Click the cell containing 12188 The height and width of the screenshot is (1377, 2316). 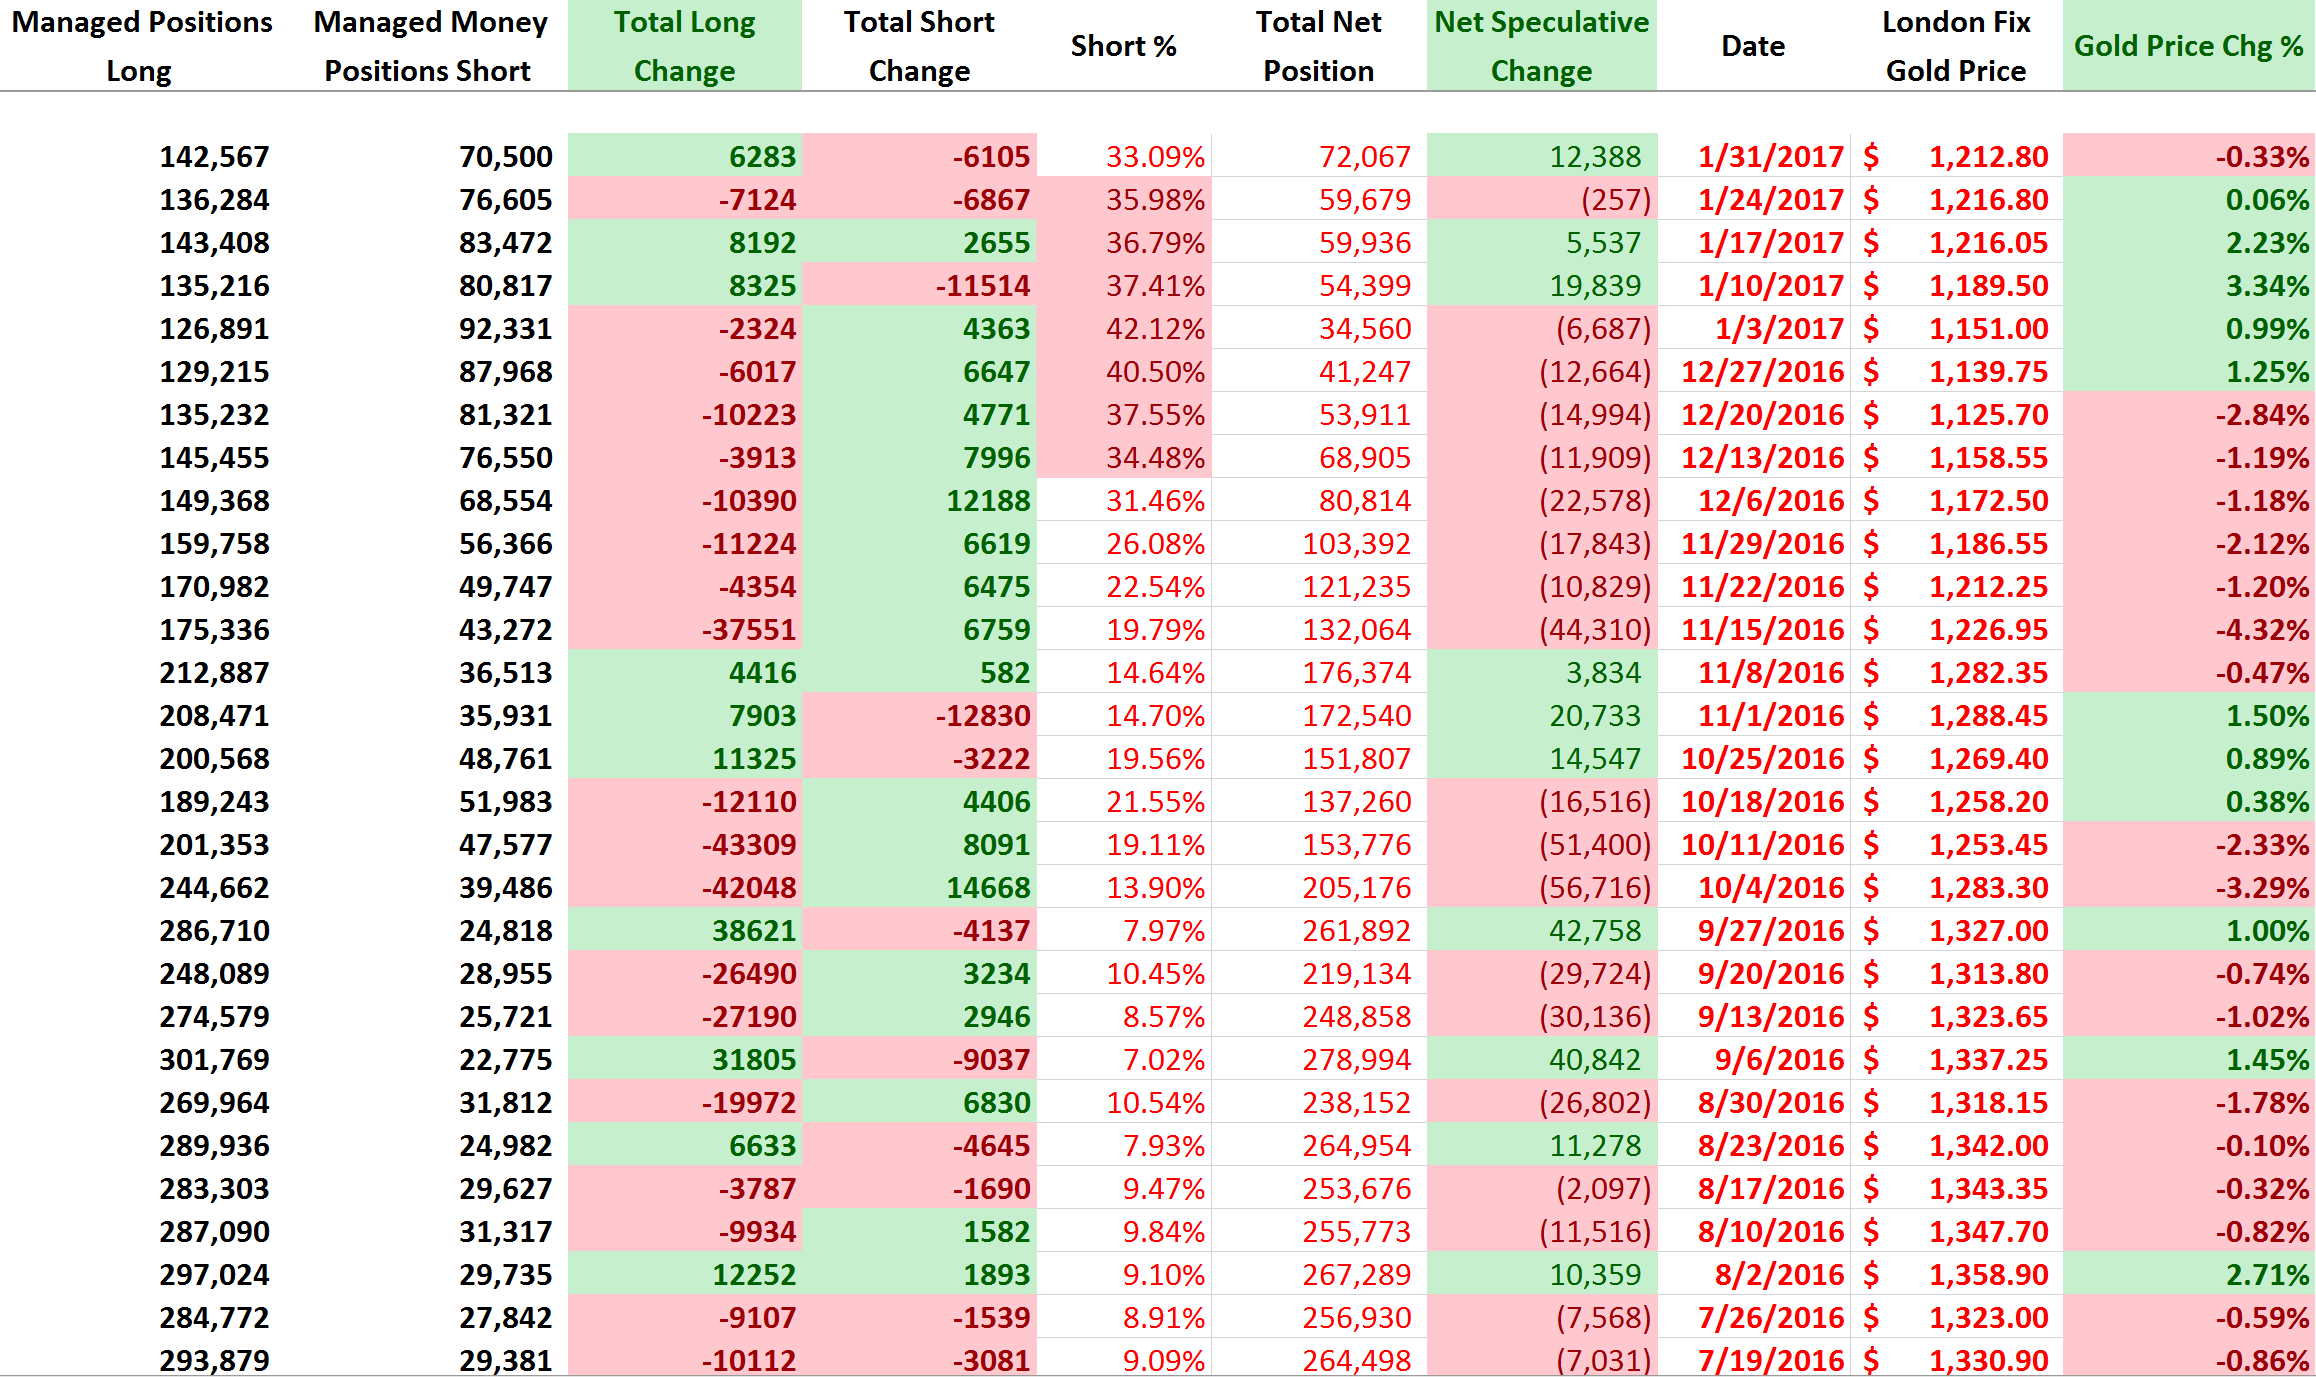coord(919,500)
